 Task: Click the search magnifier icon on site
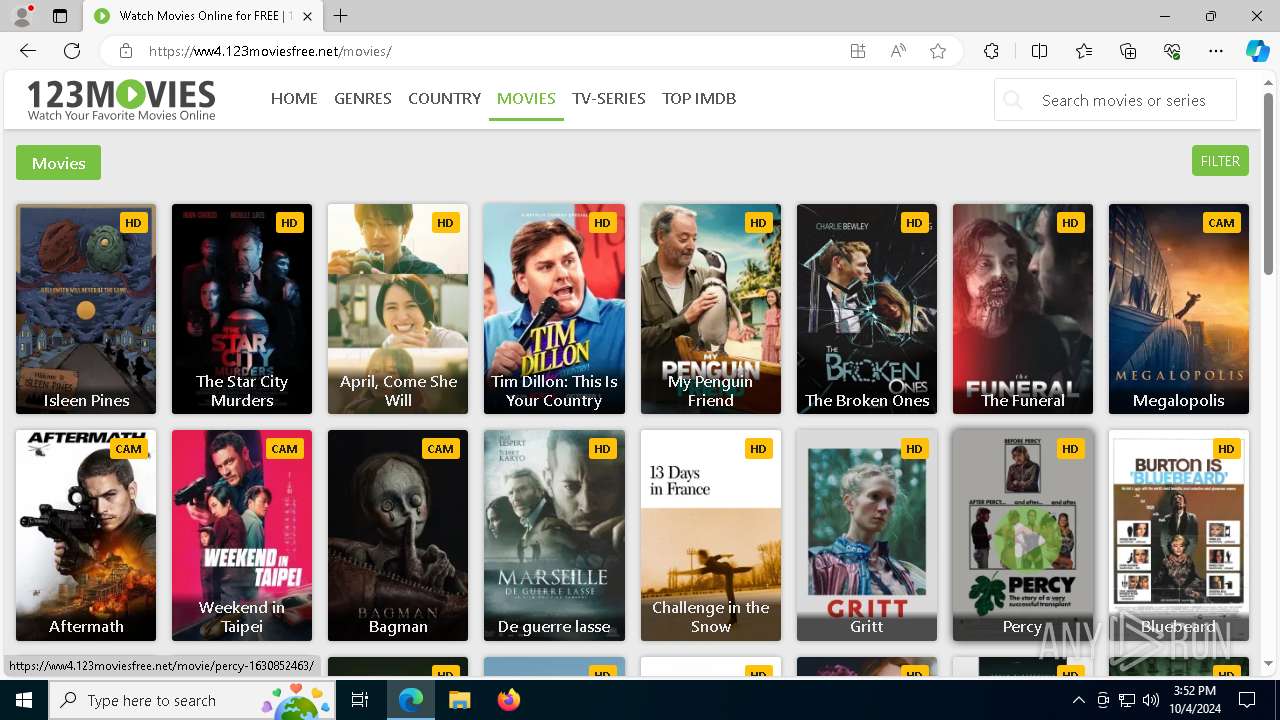click(1013, 100)
